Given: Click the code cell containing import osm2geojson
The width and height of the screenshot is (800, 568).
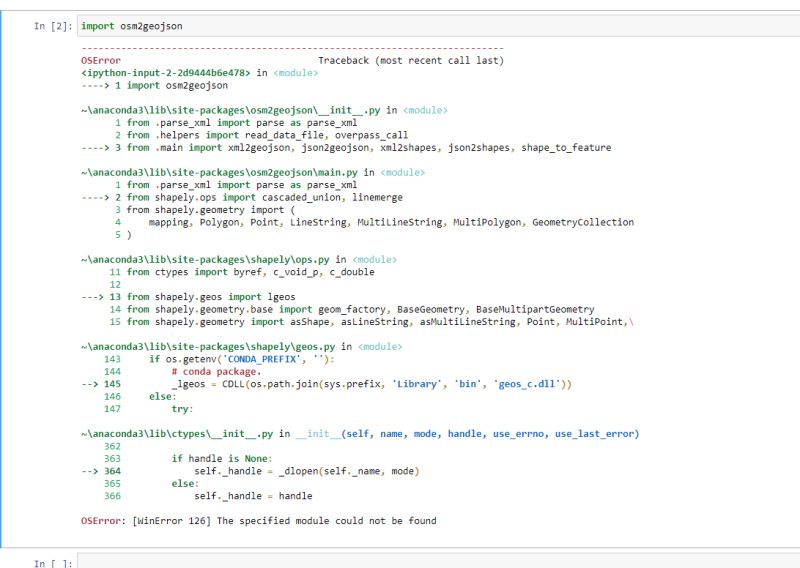Looking at the screenshot, I should 439,26.
